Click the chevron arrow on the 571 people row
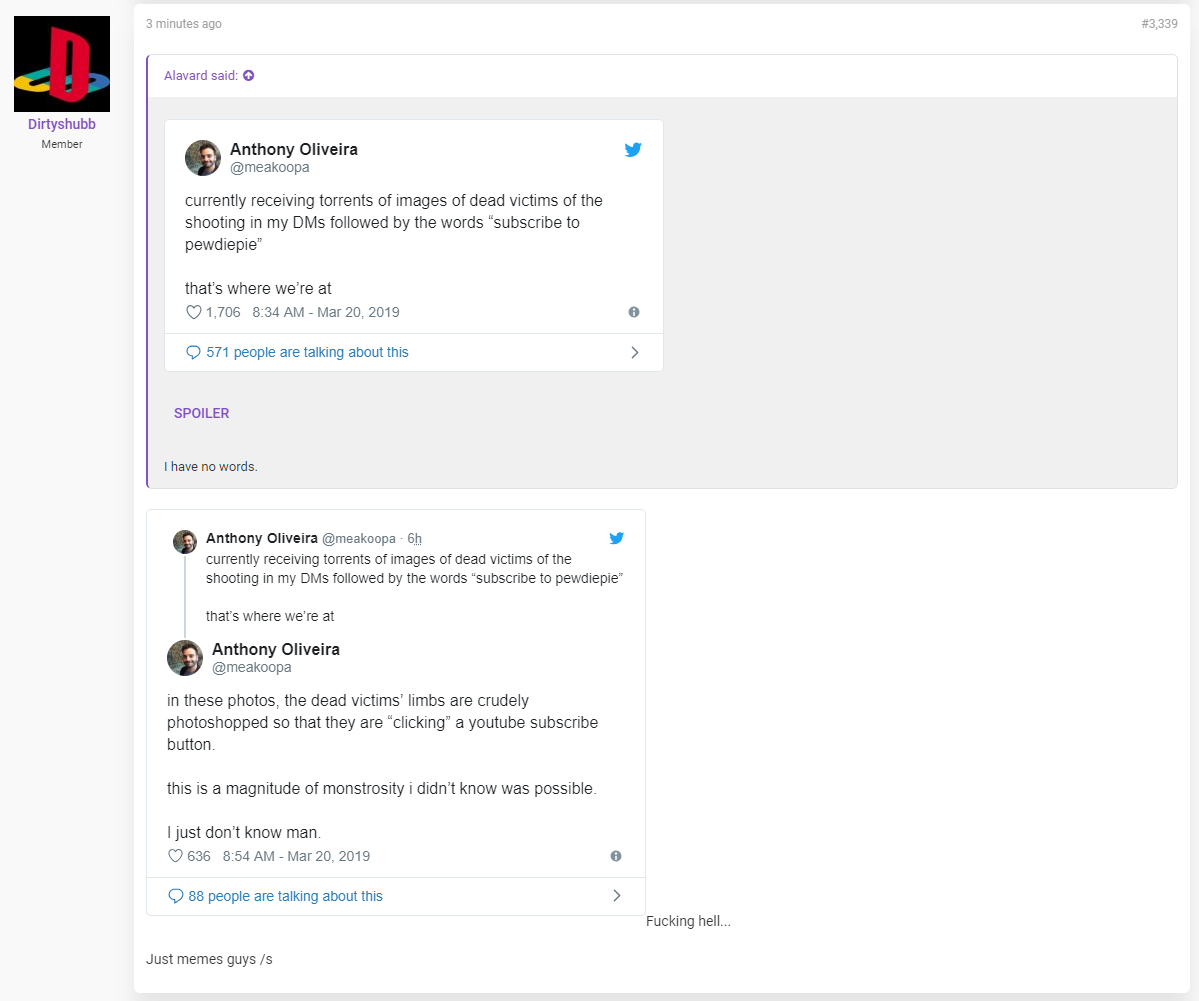Image resolution: width=1199 pixels, height=1001 pixels. point(635,353)
